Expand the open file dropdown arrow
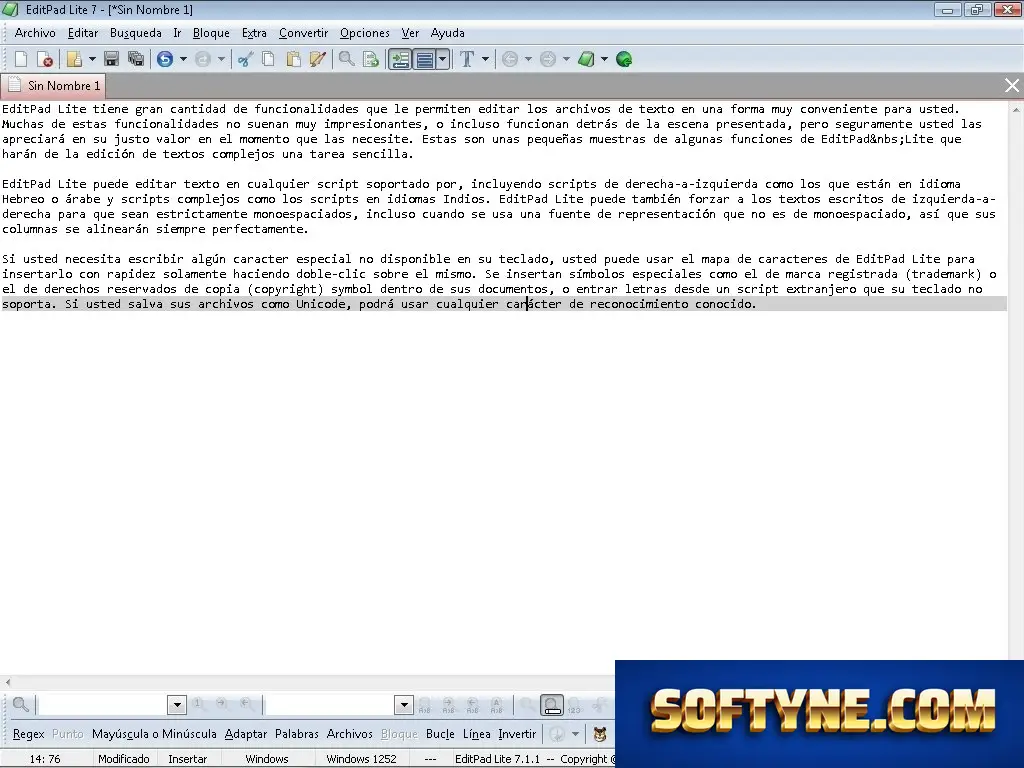Viewport: 1024px width, 768px height. [92, 59]
